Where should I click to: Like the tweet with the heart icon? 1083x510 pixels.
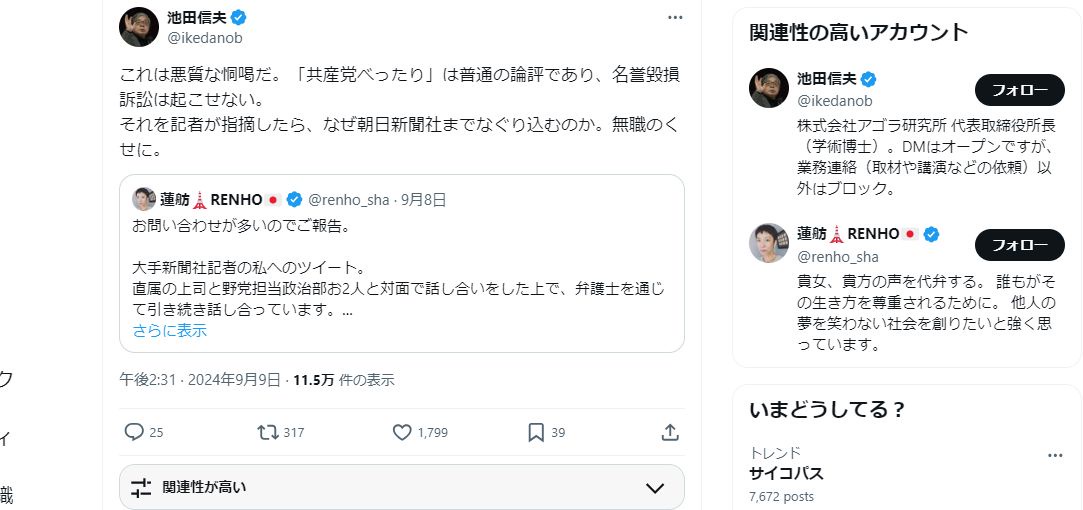click(402, 432)
